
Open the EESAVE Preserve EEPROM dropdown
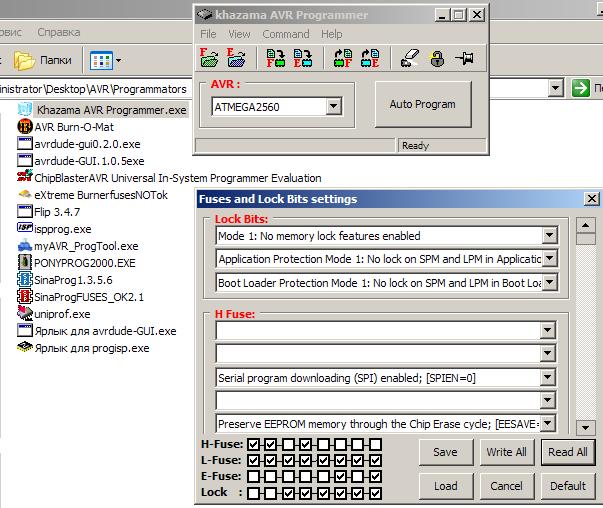(547, 423)
